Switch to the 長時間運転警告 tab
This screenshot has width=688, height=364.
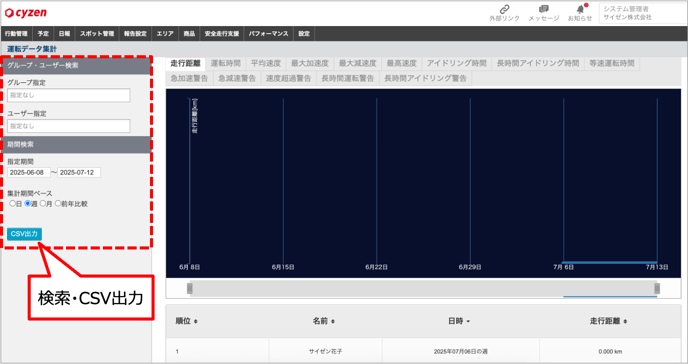click(348, 78)
